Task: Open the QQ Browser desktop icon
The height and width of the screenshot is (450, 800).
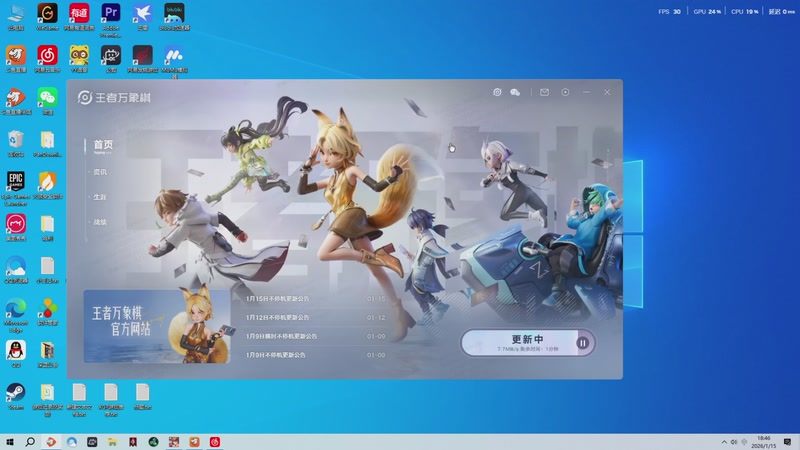Action: pyautogui.click(x=16, y=270)
